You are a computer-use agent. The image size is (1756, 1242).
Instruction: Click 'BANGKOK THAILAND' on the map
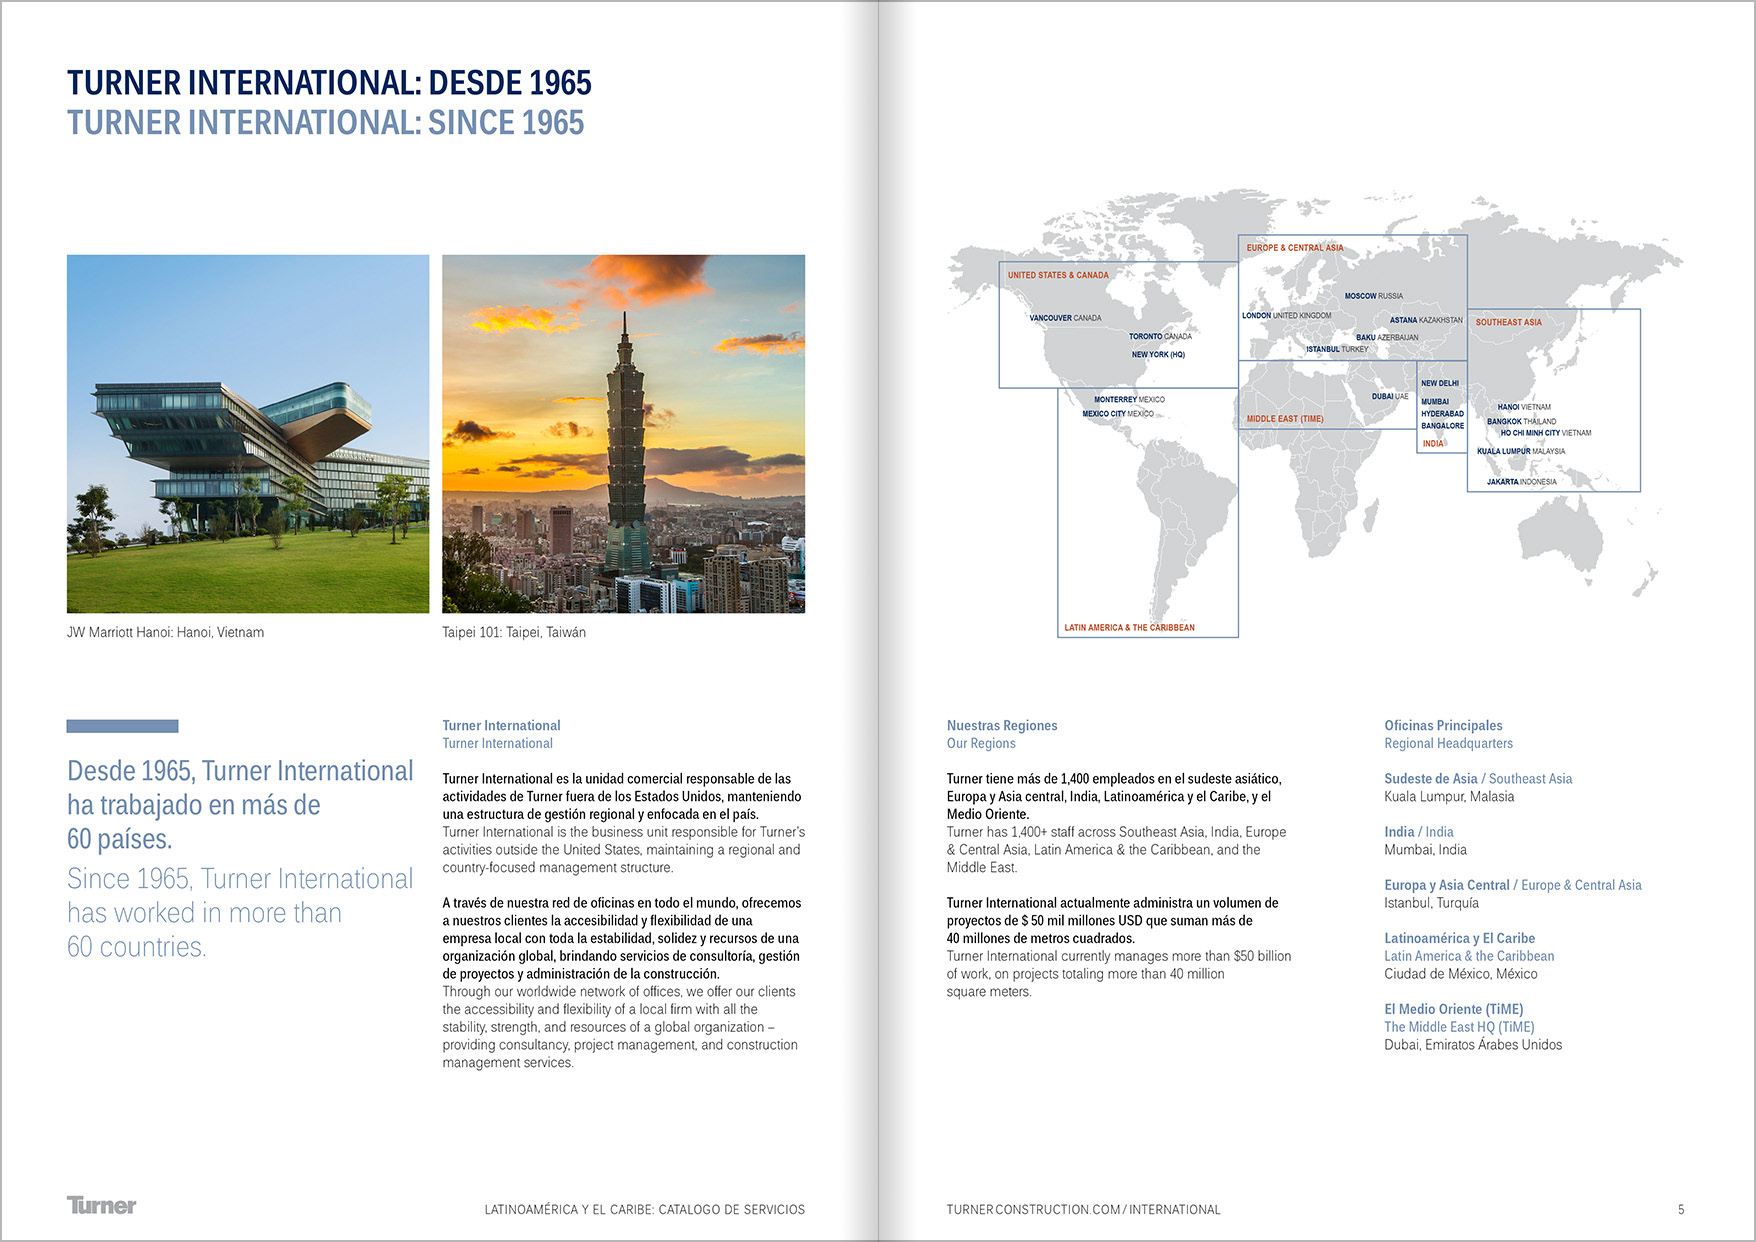1521,421
